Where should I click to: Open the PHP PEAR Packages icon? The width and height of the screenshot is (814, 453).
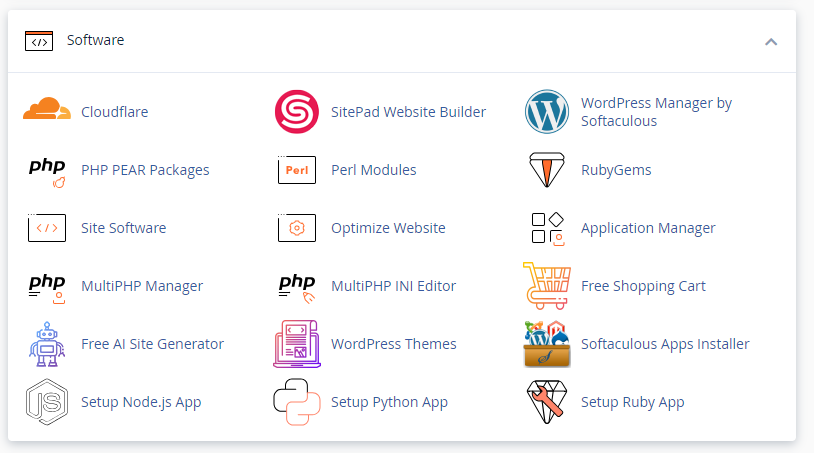(x=47, y=173)
